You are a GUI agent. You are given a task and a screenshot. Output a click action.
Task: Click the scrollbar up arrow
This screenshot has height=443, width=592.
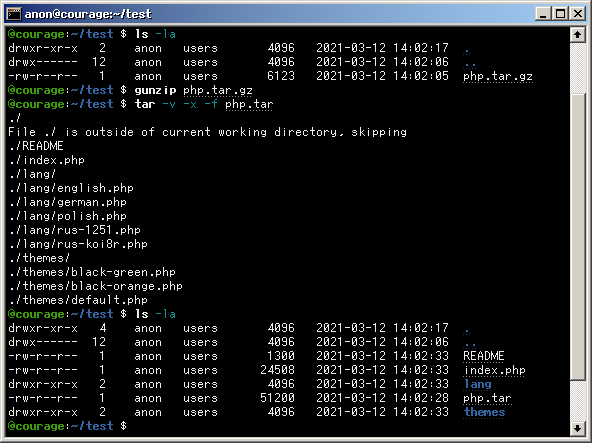[x=577, y=35]
